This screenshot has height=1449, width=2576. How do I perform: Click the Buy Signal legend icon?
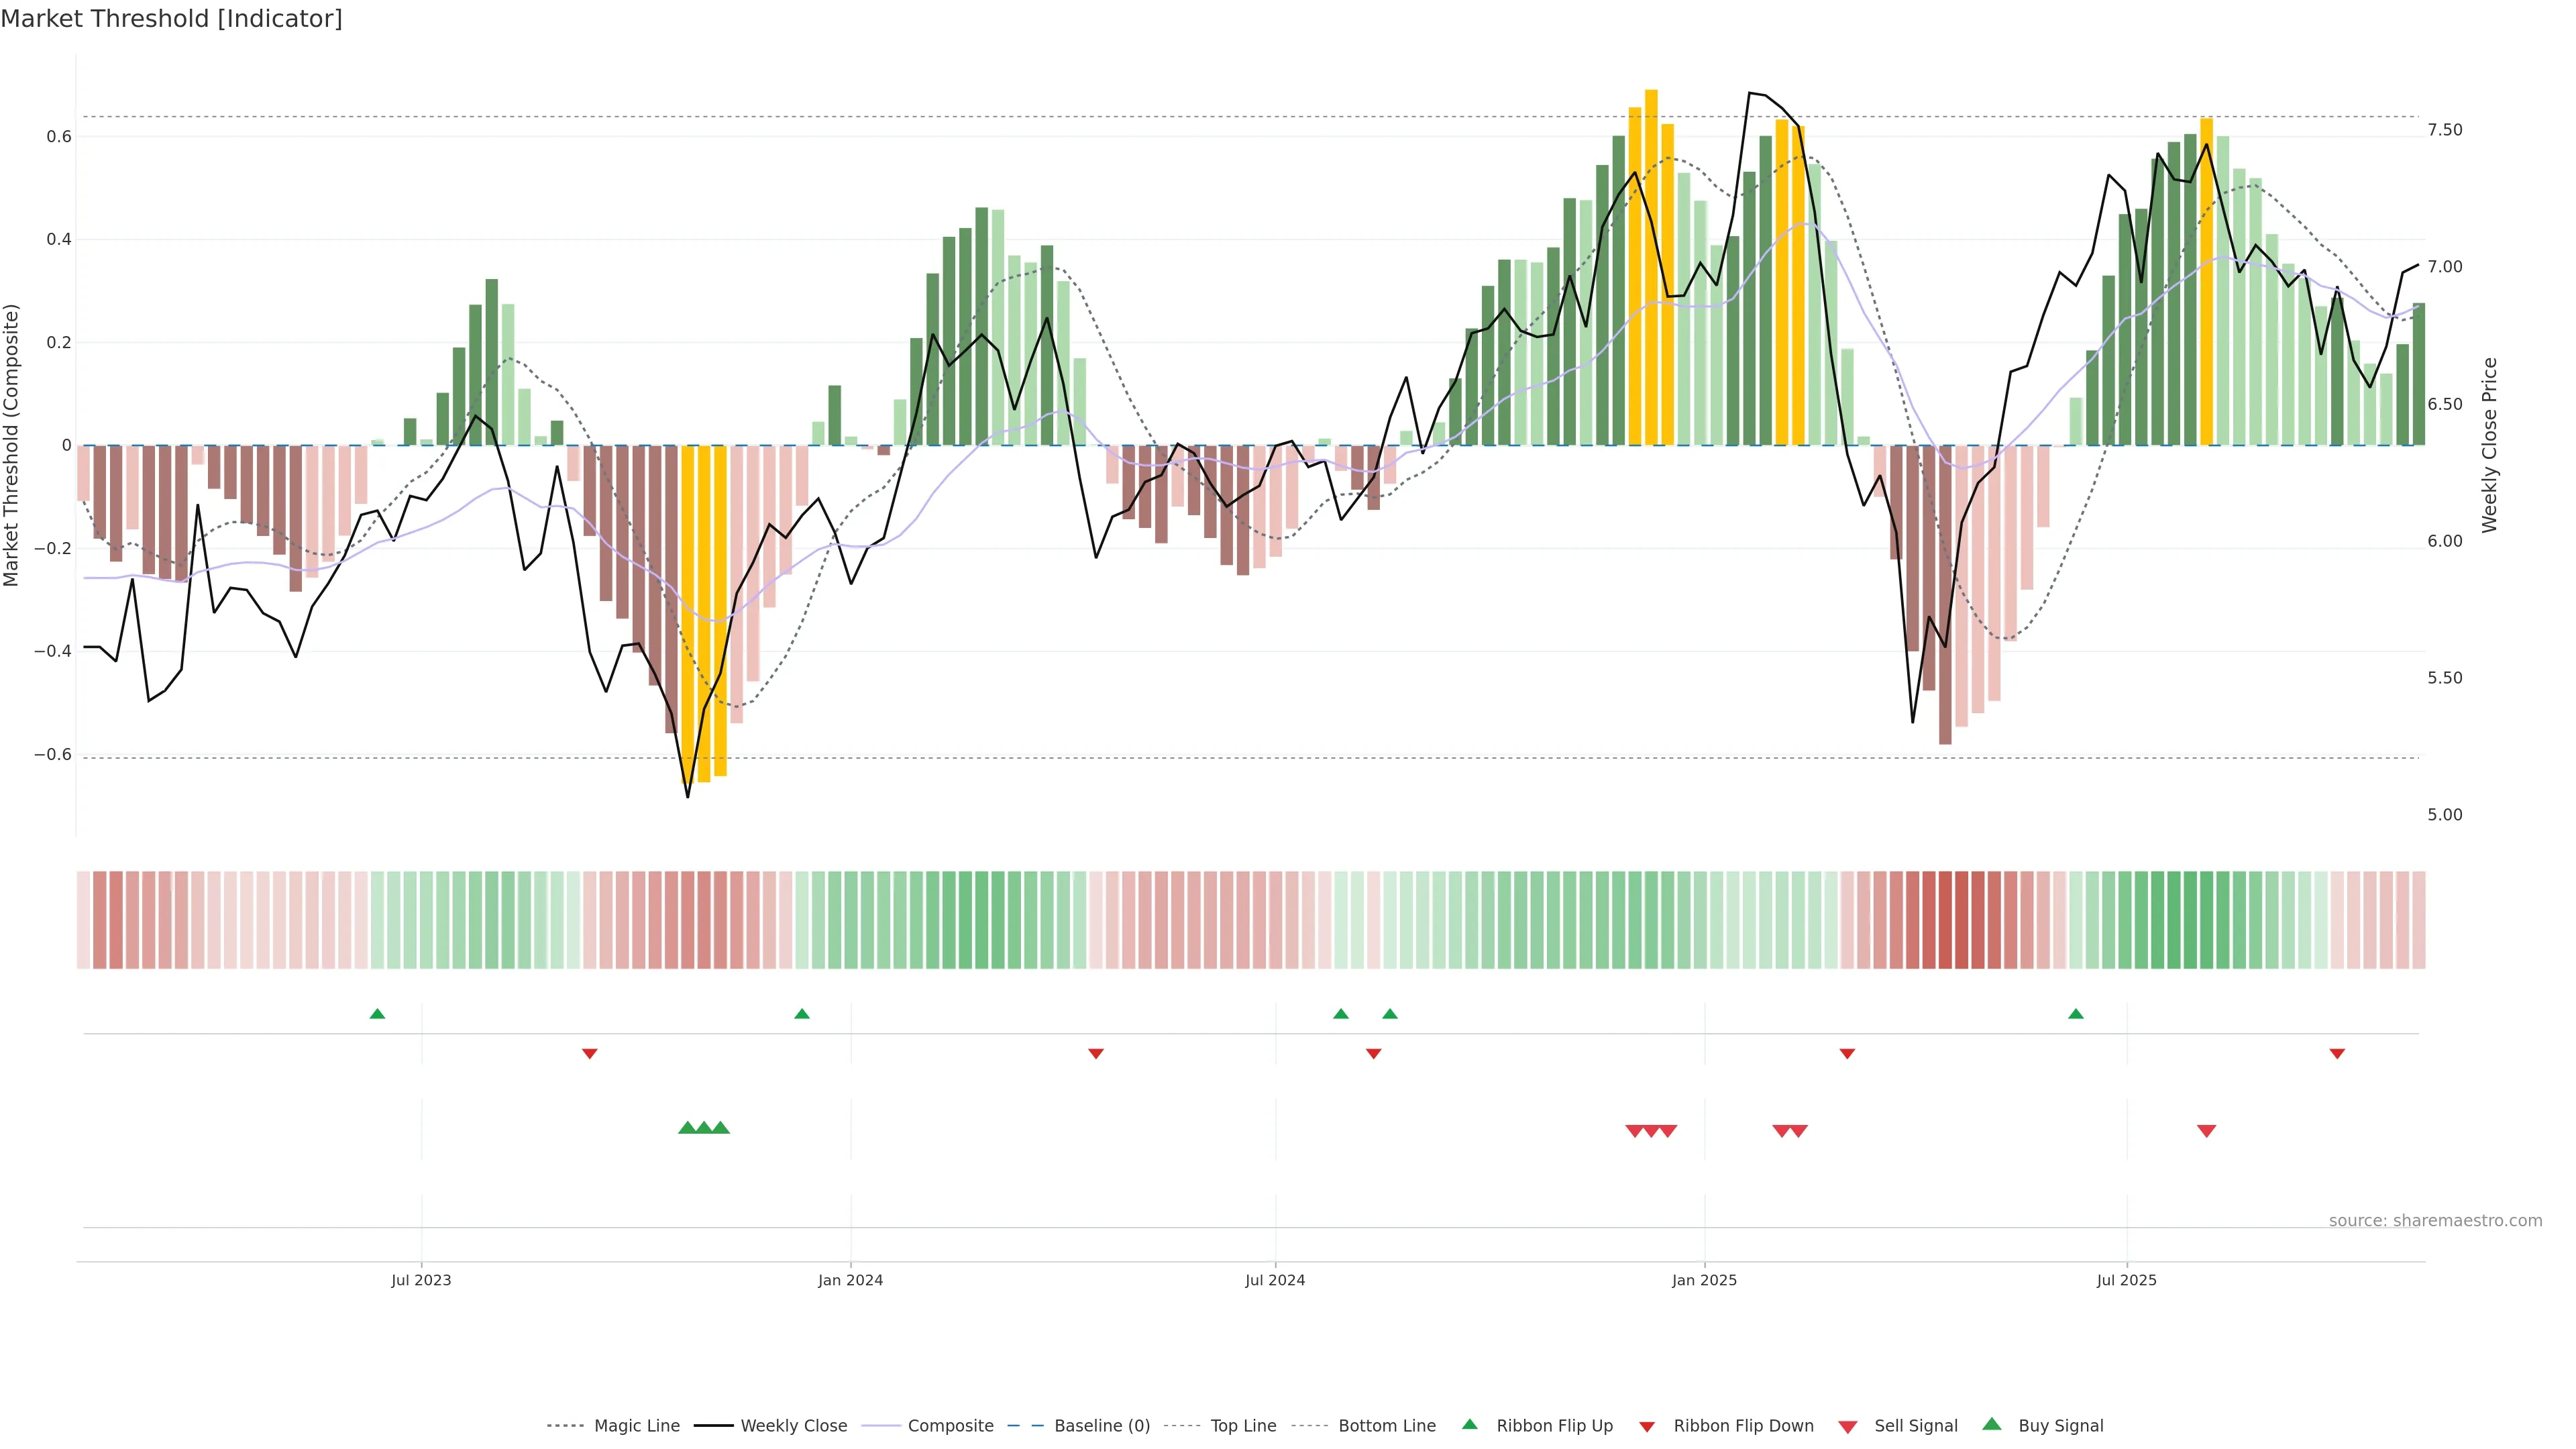tap(1992, 1424)
